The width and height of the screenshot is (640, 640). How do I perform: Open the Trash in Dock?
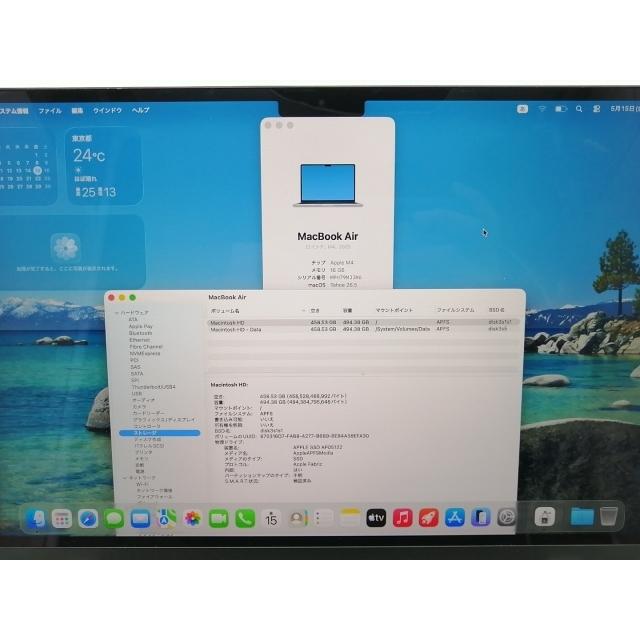click(x=609, y=517)
